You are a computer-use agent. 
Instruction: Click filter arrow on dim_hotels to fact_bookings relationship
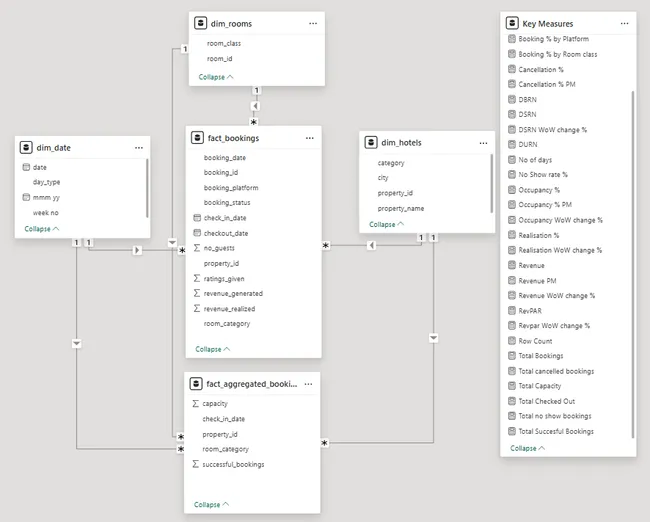click(371, 245)
